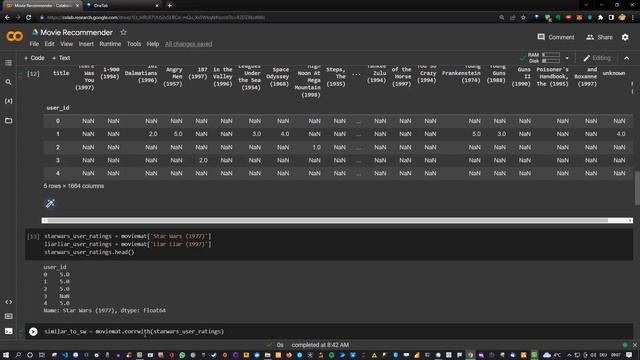Click the vertical page scrollbar thumb
The width and height of the screenshot is (640, 360).
point(637,188)
